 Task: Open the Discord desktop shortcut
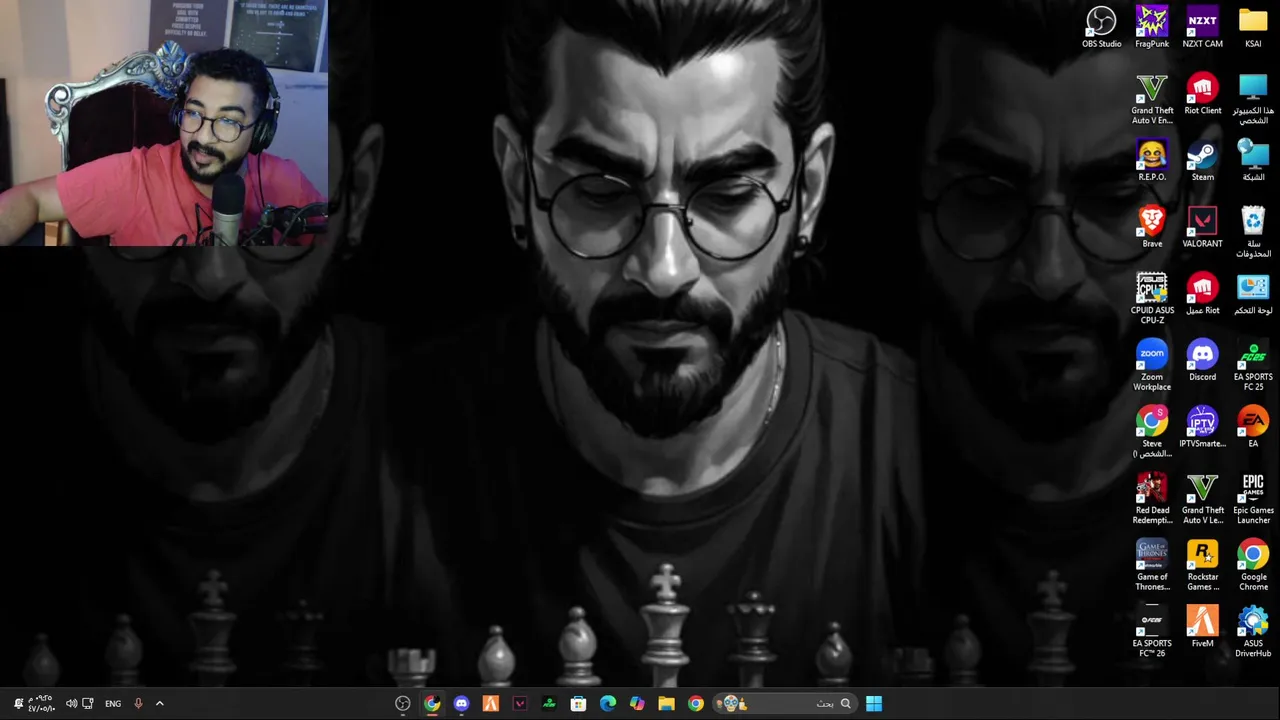point(1202,360)
